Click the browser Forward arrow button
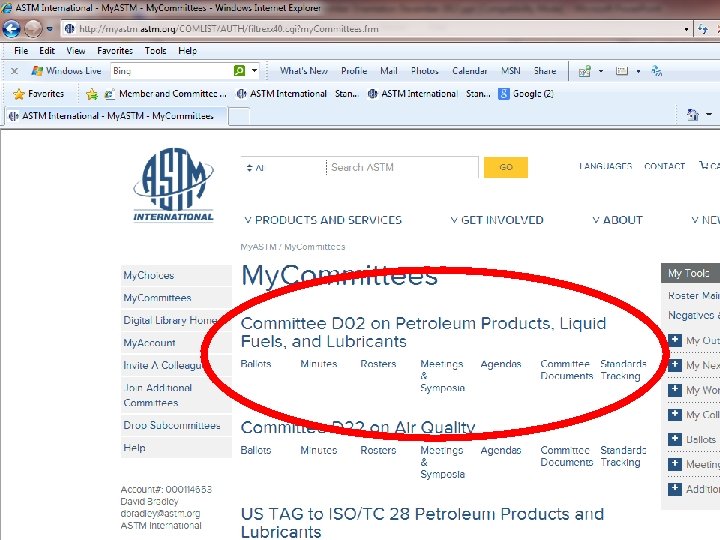This screenshot has width=720, height=540. [x=33, y=29]
